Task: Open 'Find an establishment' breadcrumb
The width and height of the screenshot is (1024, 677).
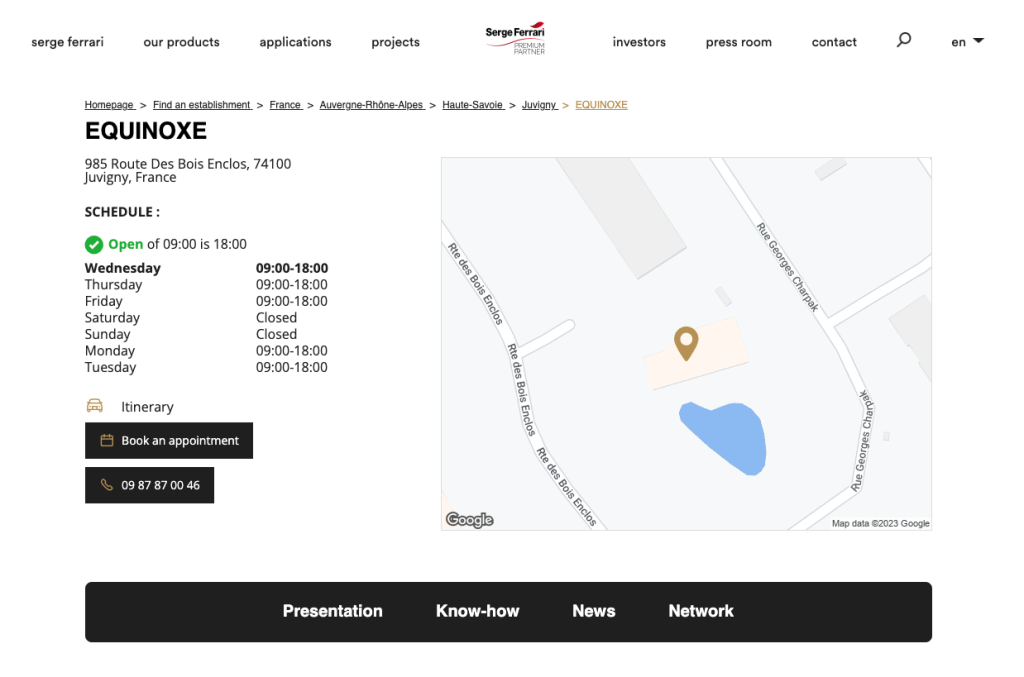Action: pyautogui.click(x=202, y=104)
